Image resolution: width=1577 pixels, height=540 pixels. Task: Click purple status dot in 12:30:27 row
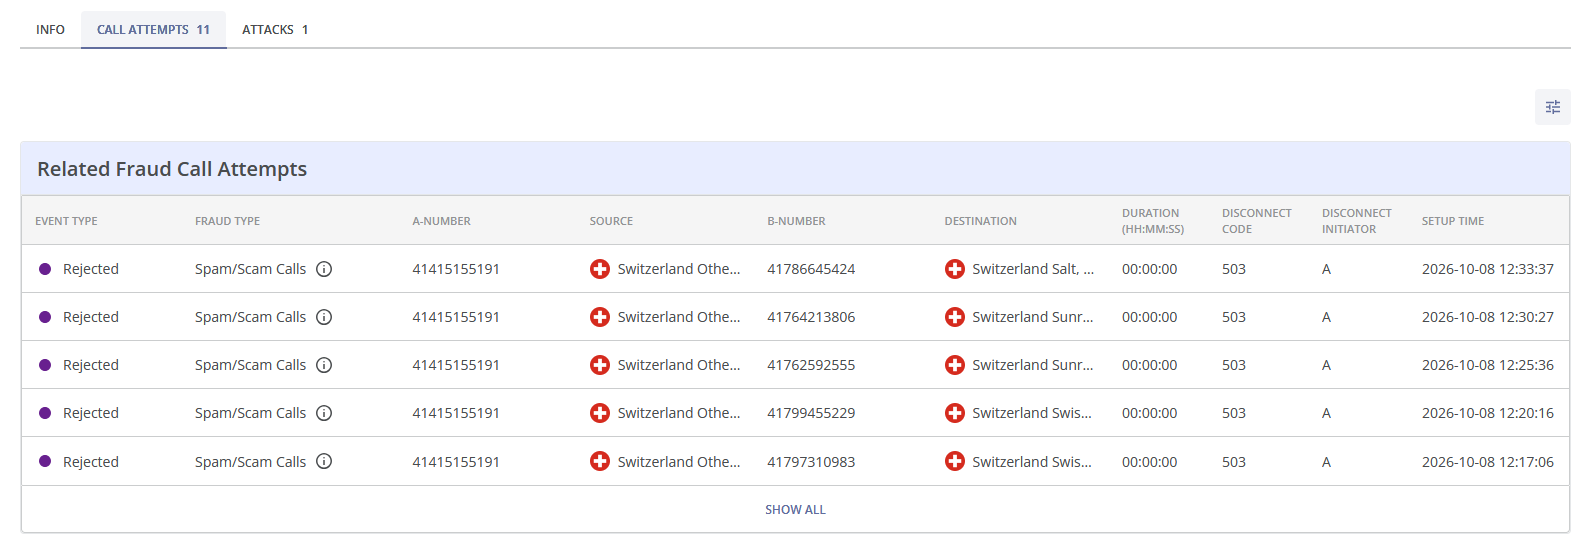coord(45,317)
